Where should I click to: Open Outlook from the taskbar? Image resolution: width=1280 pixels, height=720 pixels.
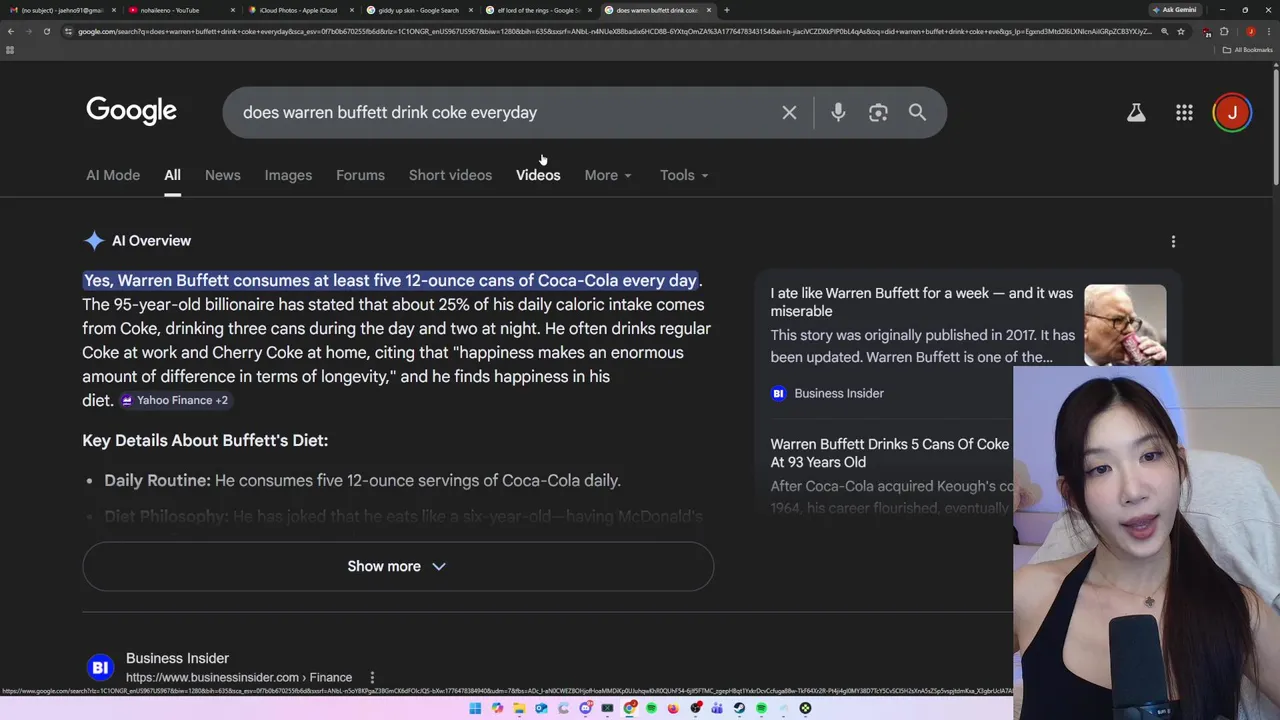tap(541, 708)
